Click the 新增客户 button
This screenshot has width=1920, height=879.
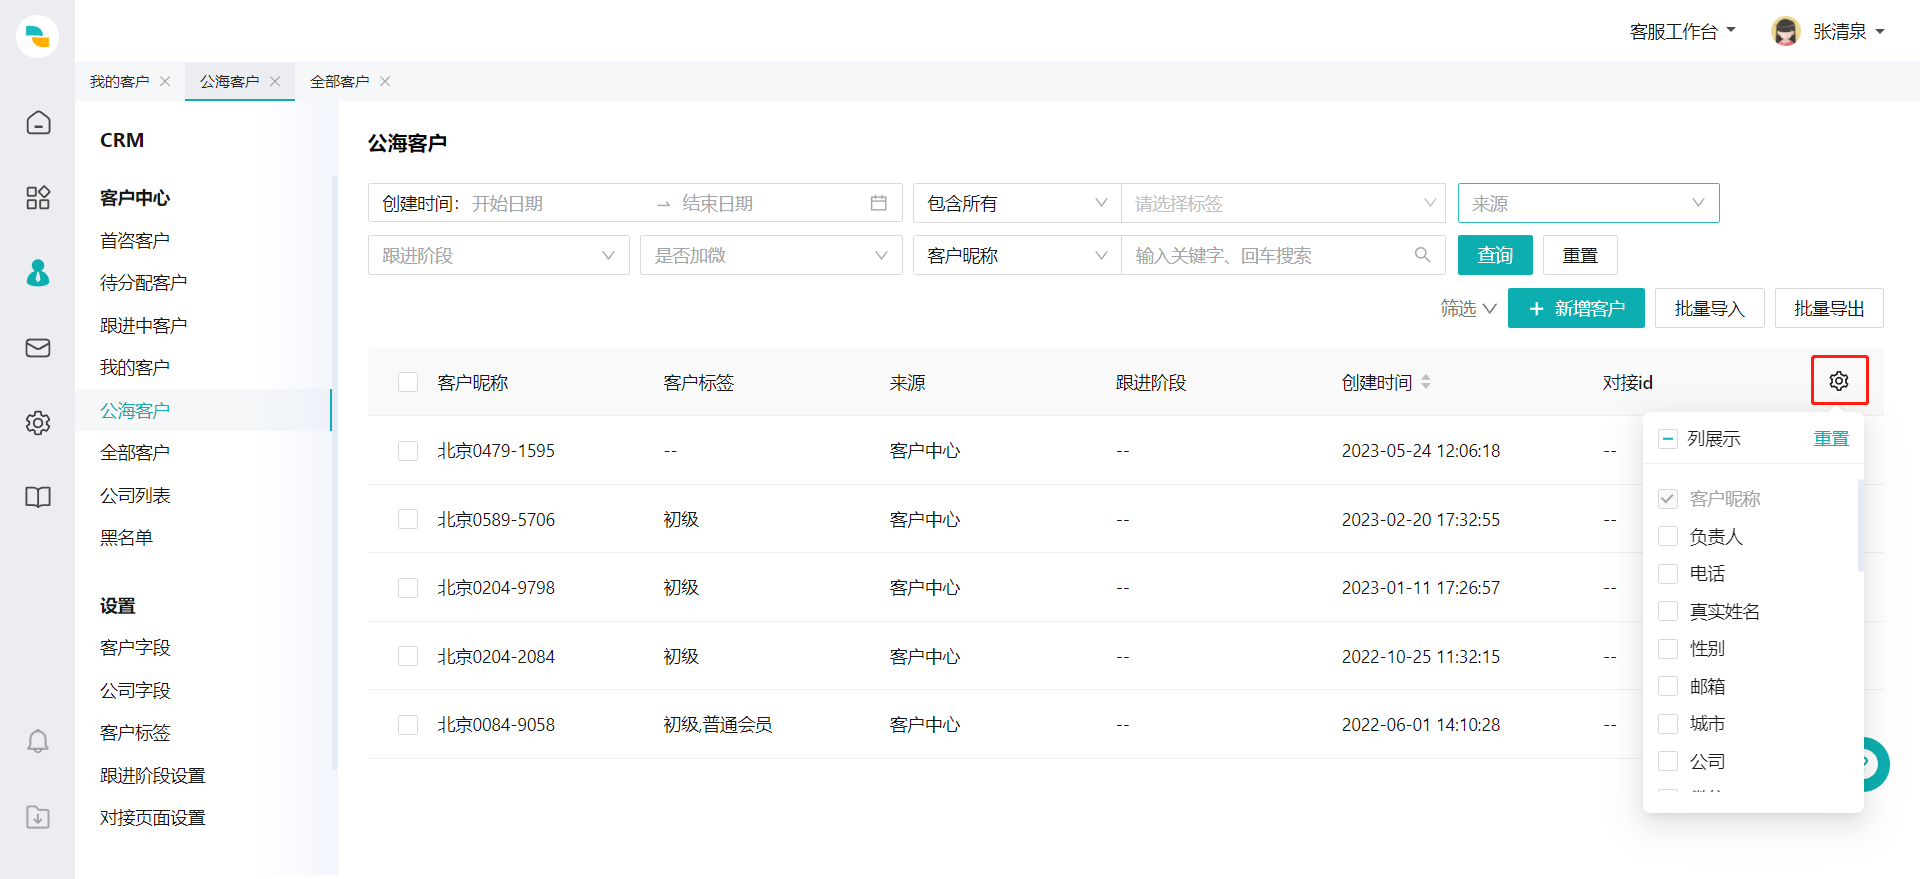1576,308
